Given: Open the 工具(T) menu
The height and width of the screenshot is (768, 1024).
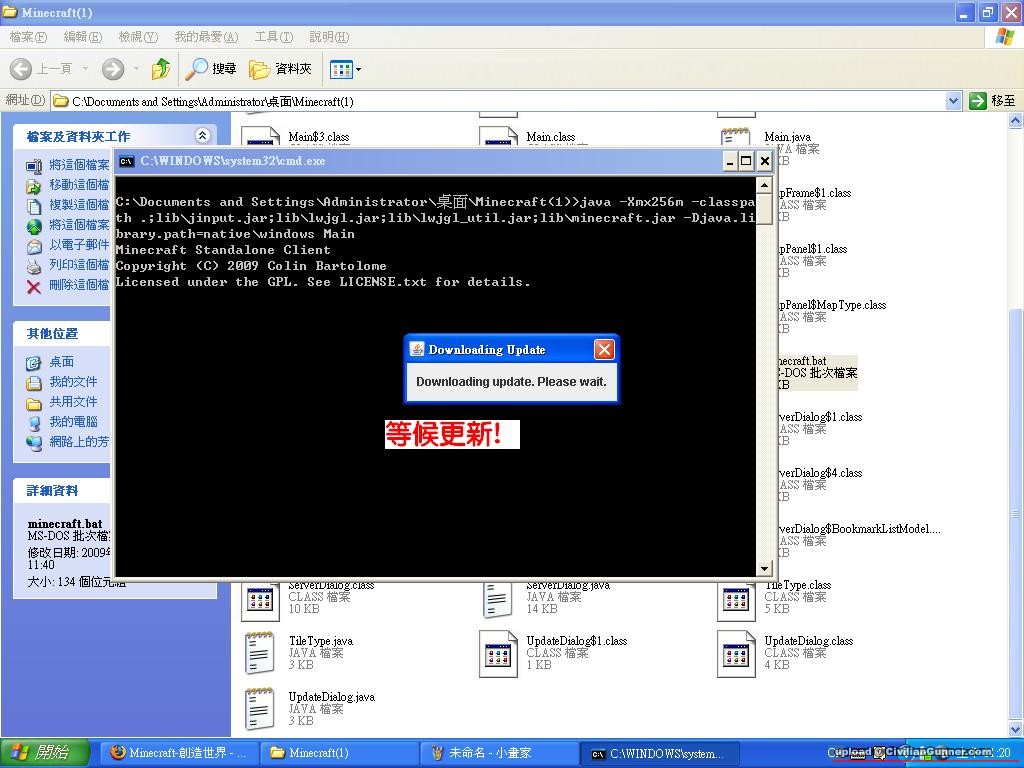Looking at the screenshot, I should pos(273,37).
